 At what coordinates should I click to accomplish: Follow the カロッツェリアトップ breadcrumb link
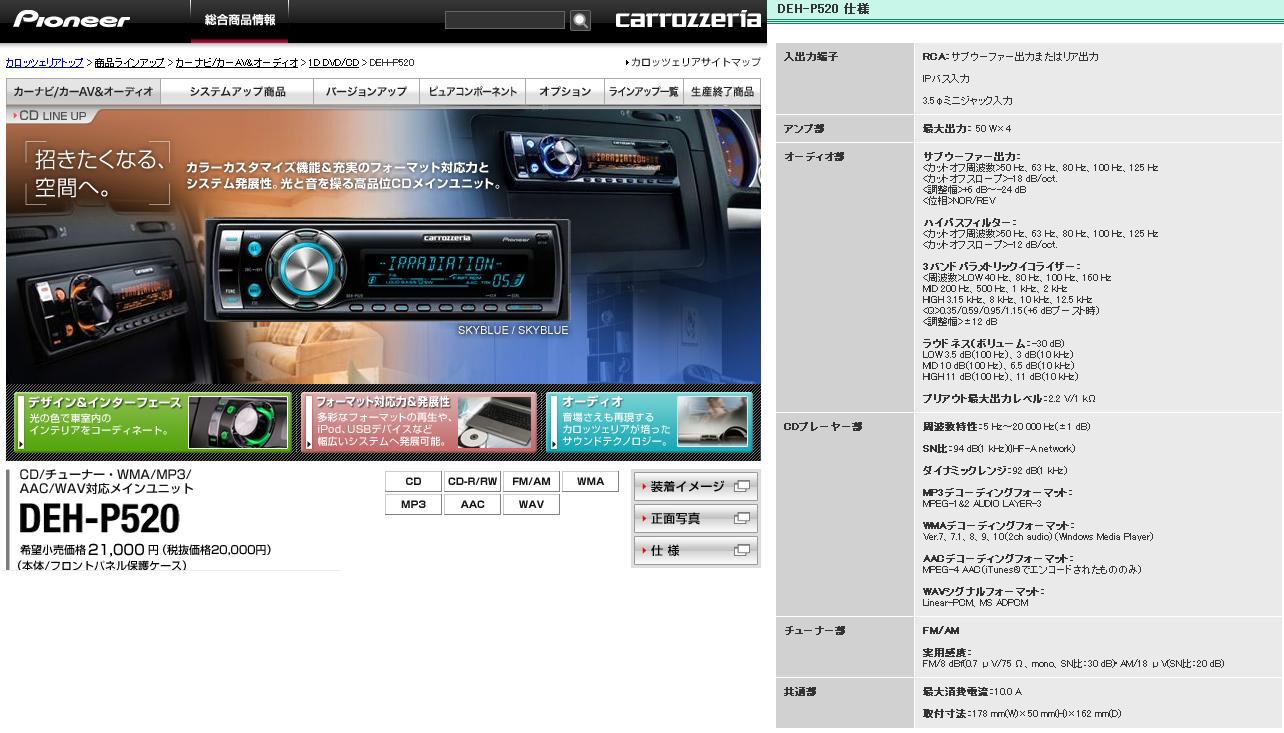click(44, 63)
